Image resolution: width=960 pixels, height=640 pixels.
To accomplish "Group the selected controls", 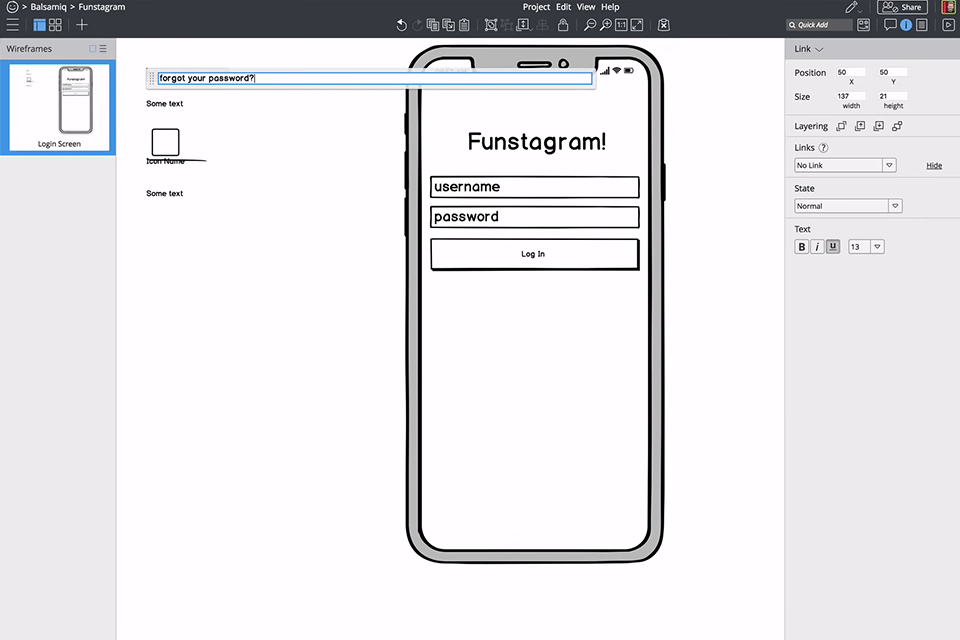I will (x=490, y=25).
